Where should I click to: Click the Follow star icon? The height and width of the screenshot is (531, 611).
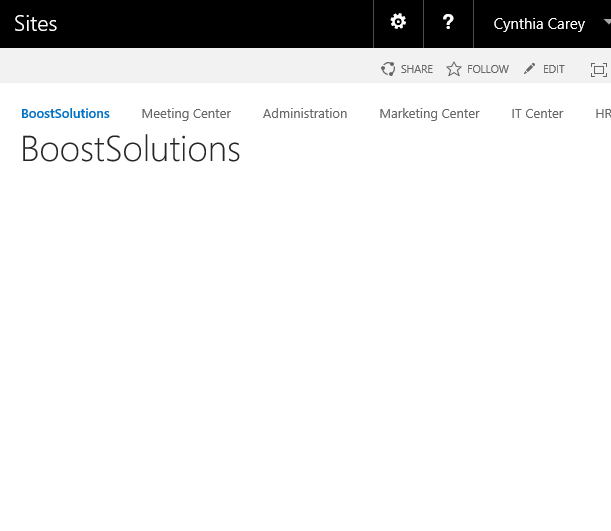[454, 69]
